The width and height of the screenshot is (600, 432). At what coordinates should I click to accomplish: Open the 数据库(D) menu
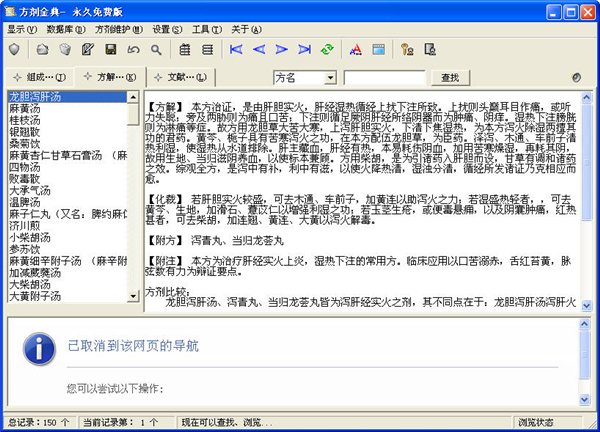tap(66, 29)
